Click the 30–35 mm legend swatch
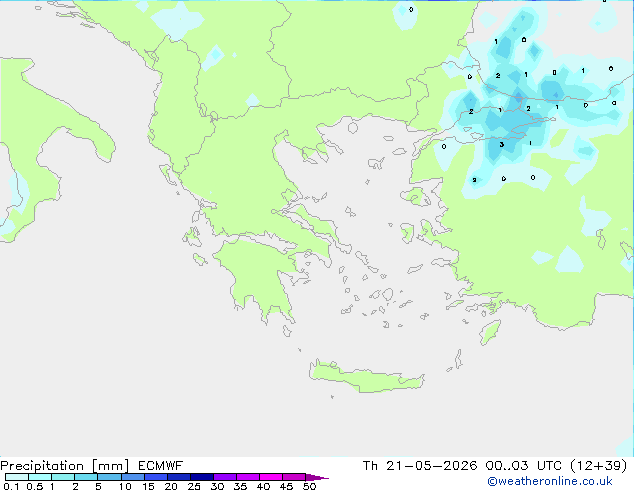Screen dimensions: 634x490 click(x=224, y=477)
